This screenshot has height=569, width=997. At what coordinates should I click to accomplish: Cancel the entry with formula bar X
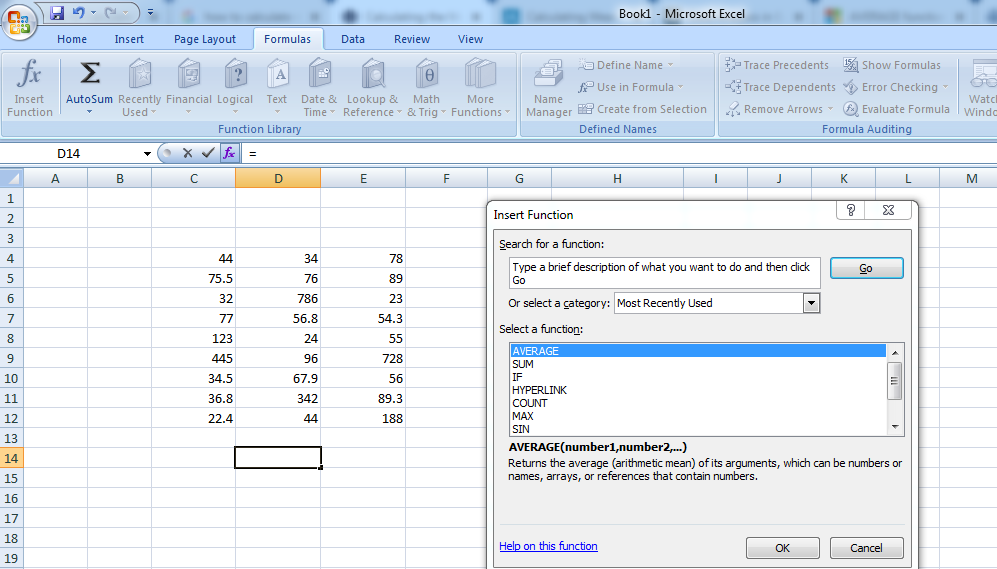tap(187, 153)
